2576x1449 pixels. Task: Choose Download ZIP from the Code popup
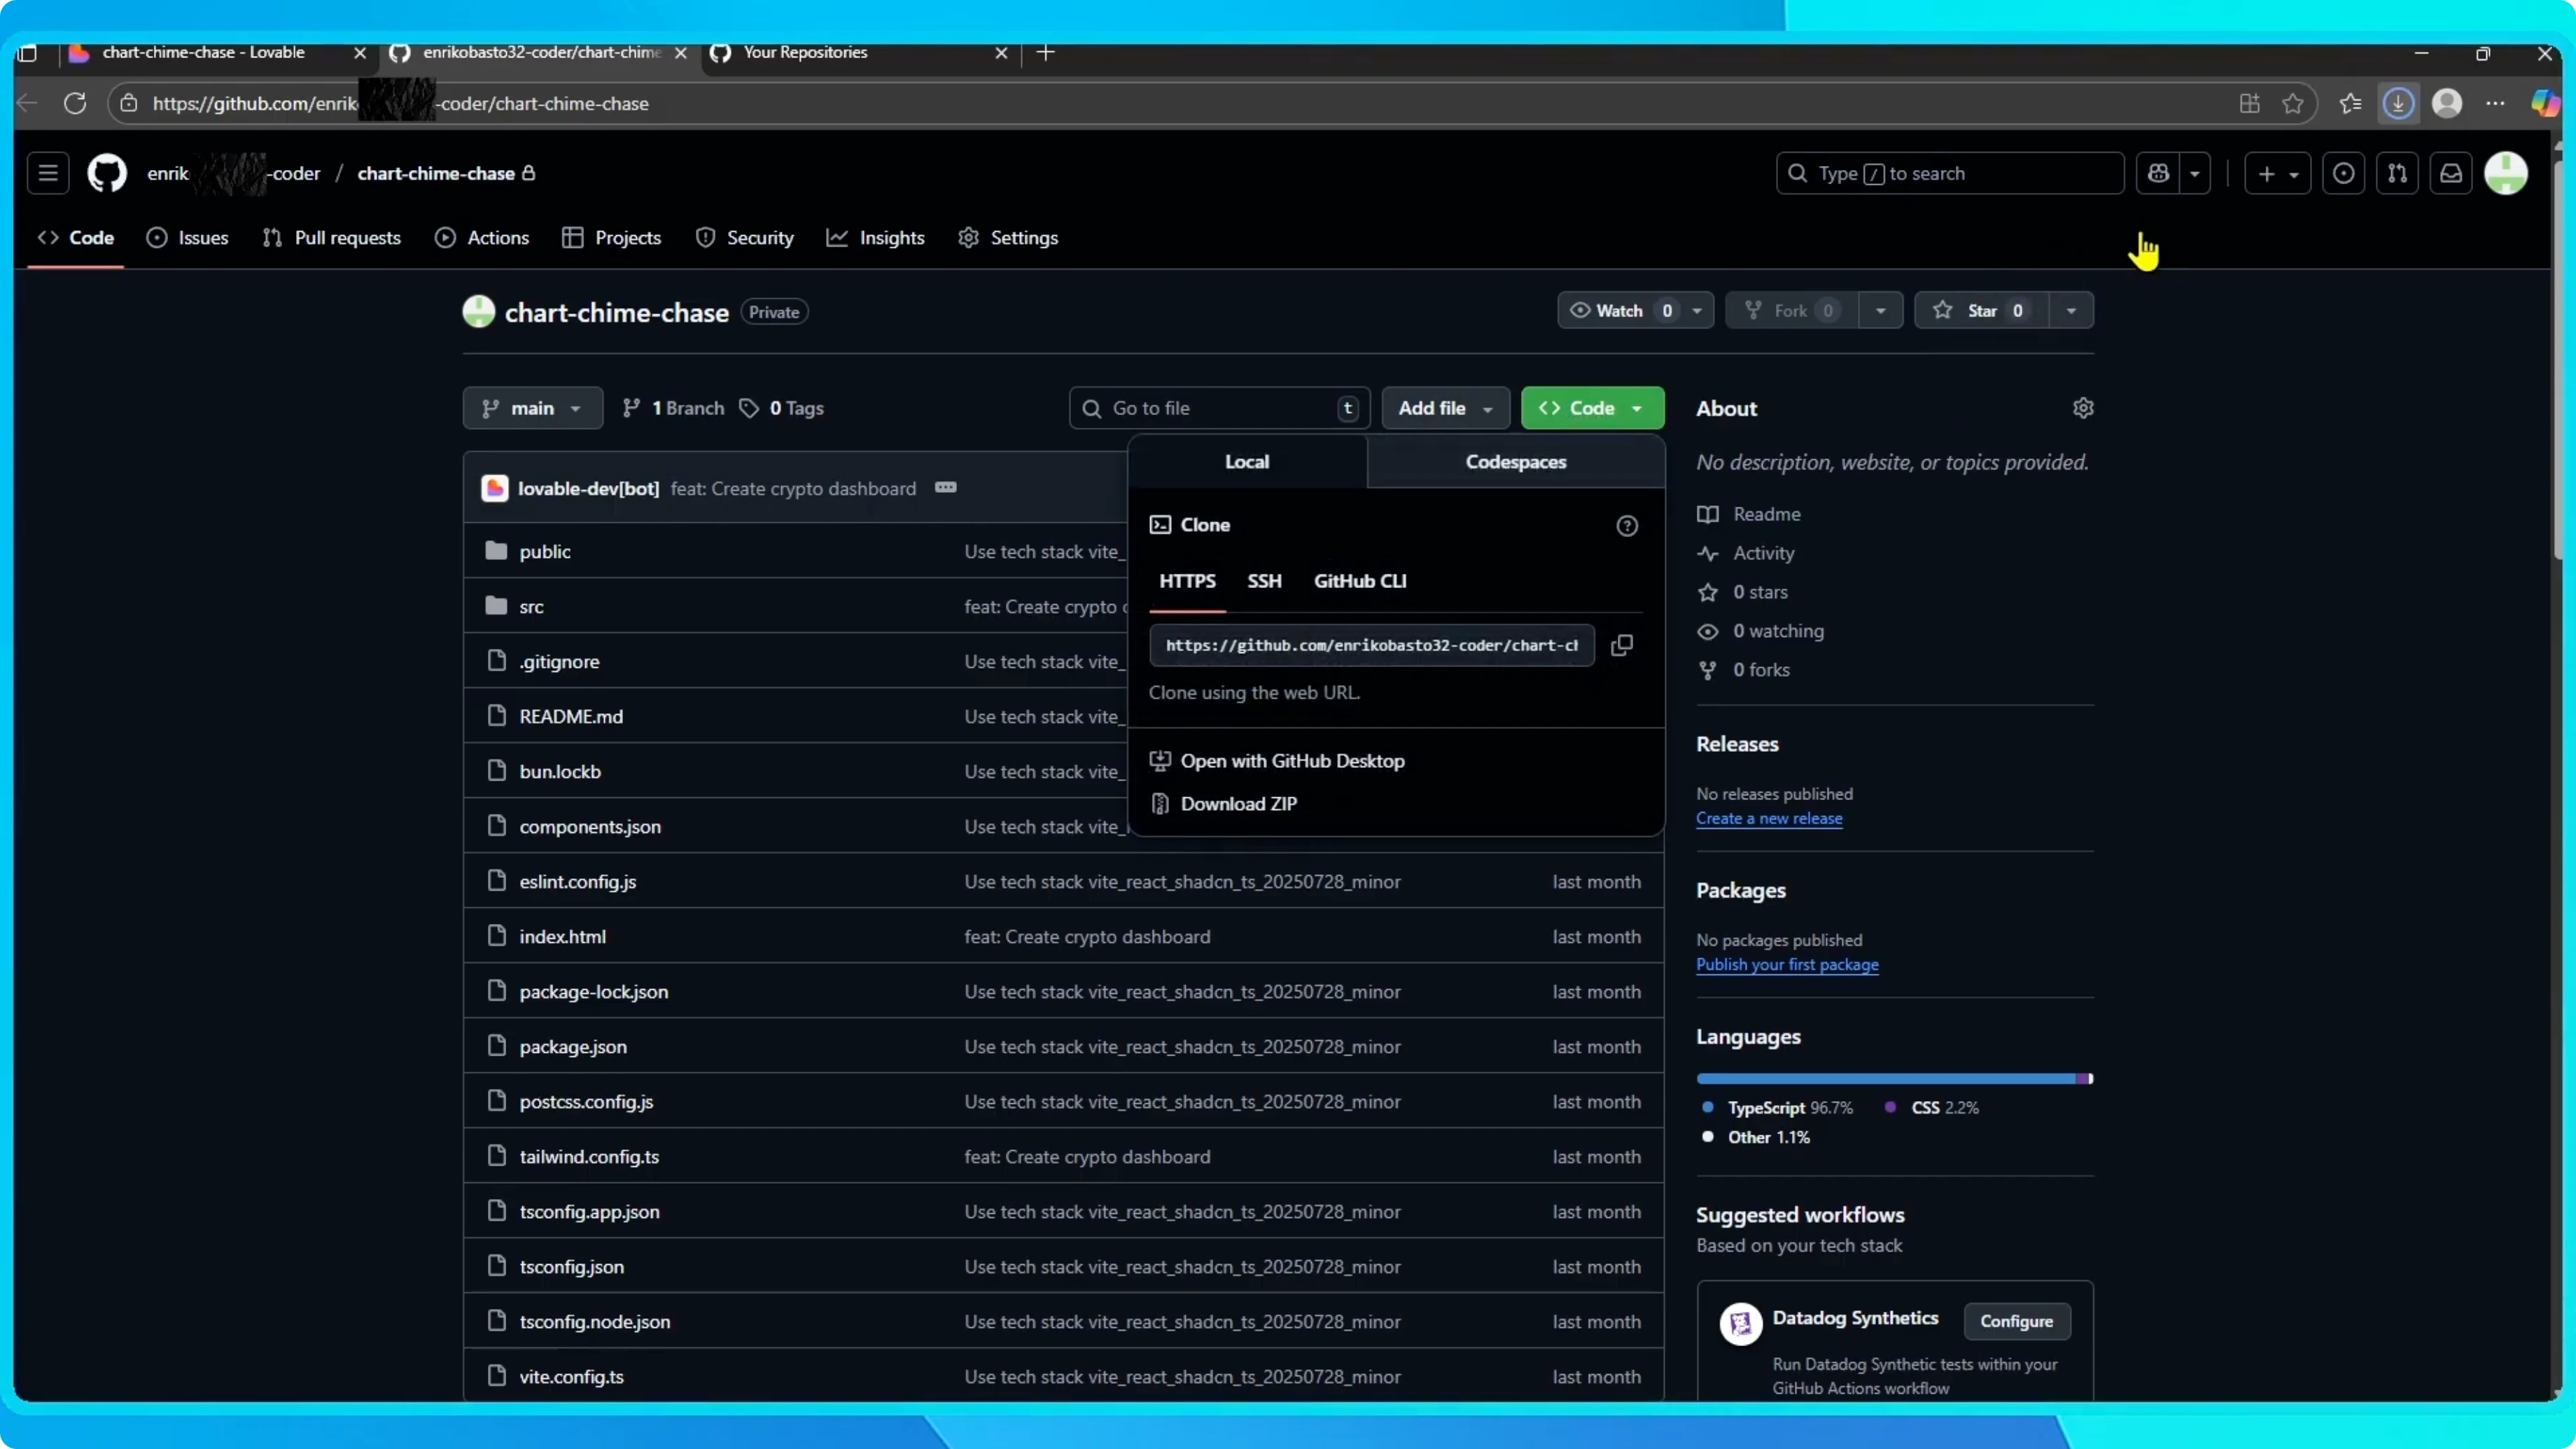point(1238,804)
